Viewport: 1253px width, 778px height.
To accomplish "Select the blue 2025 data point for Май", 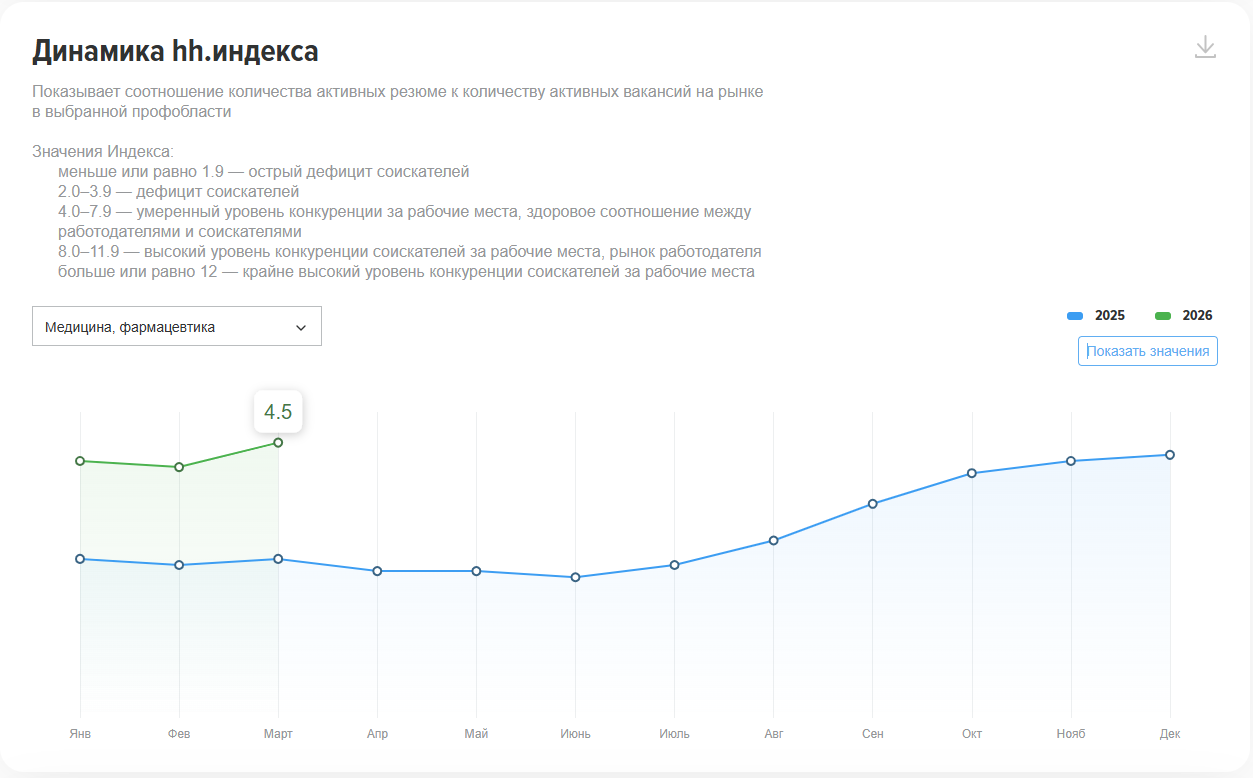I will pyautogui.click(x=476, y=571).
